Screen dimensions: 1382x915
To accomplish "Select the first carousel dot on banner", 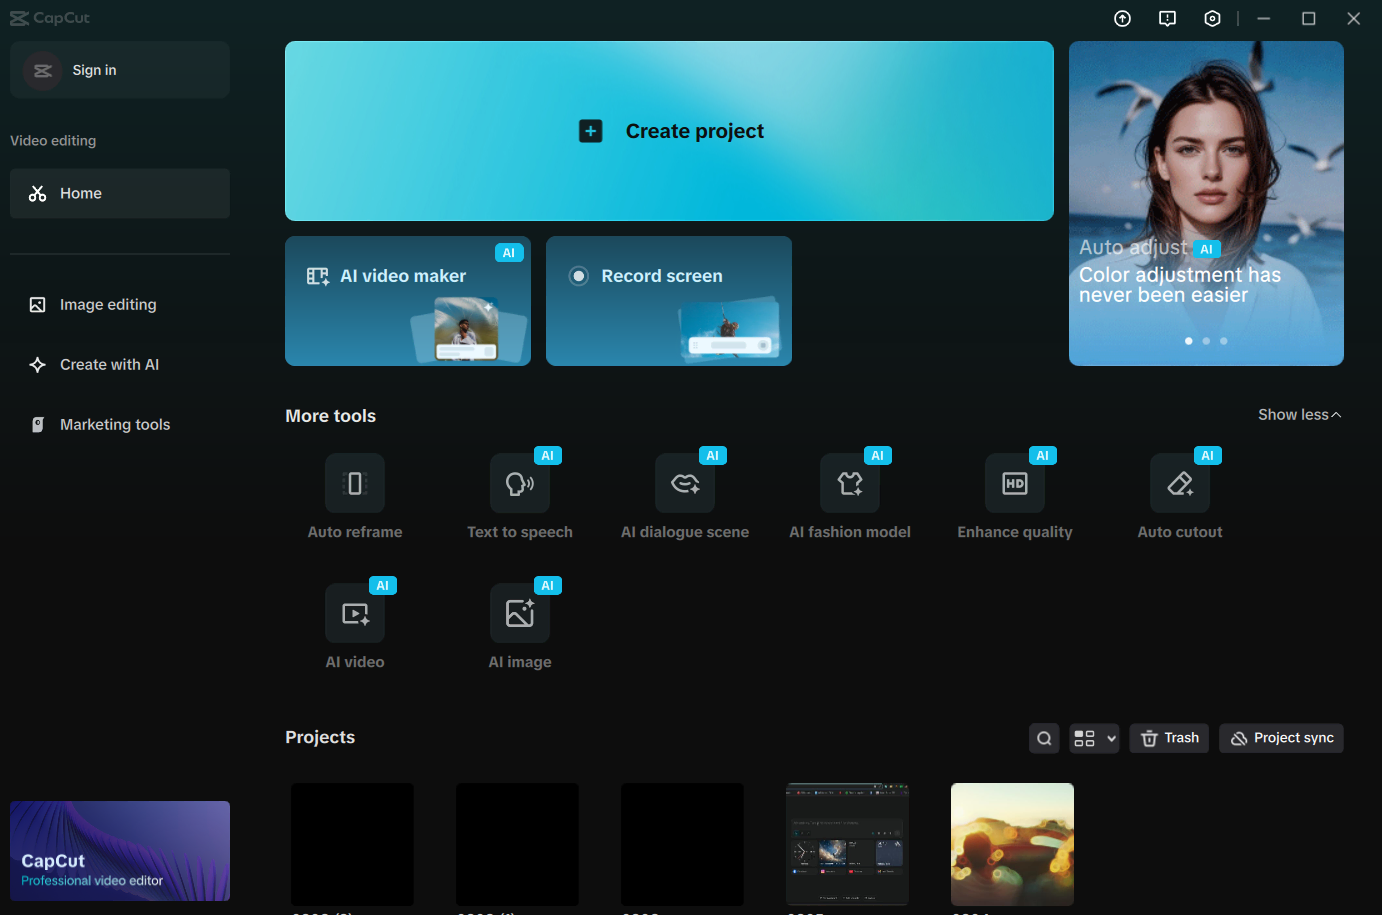I will click(1188, 341).
